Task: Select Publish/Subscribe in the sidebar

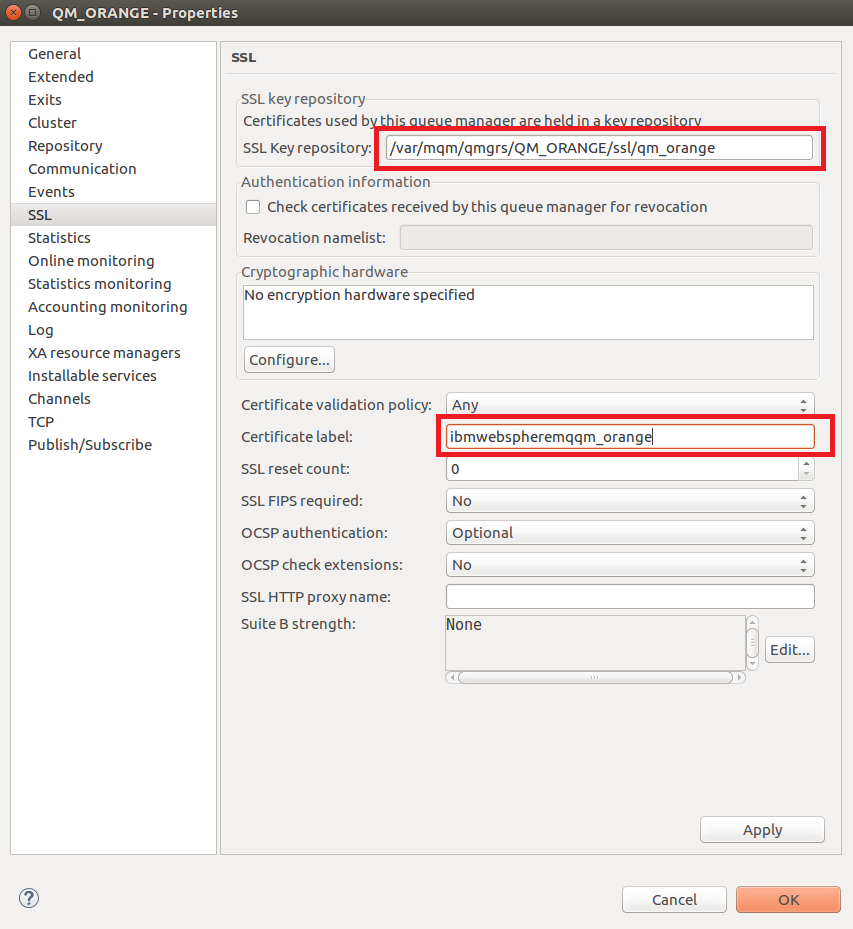Action: point(90,445)
